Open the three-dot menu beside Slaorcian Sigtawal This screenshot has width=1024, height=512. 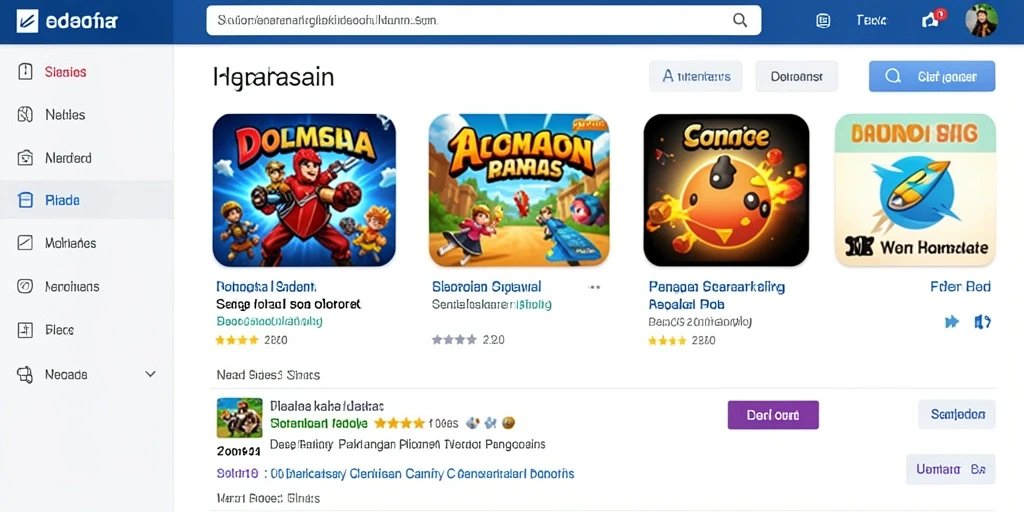pyautogui.click(x=594, y=287)
